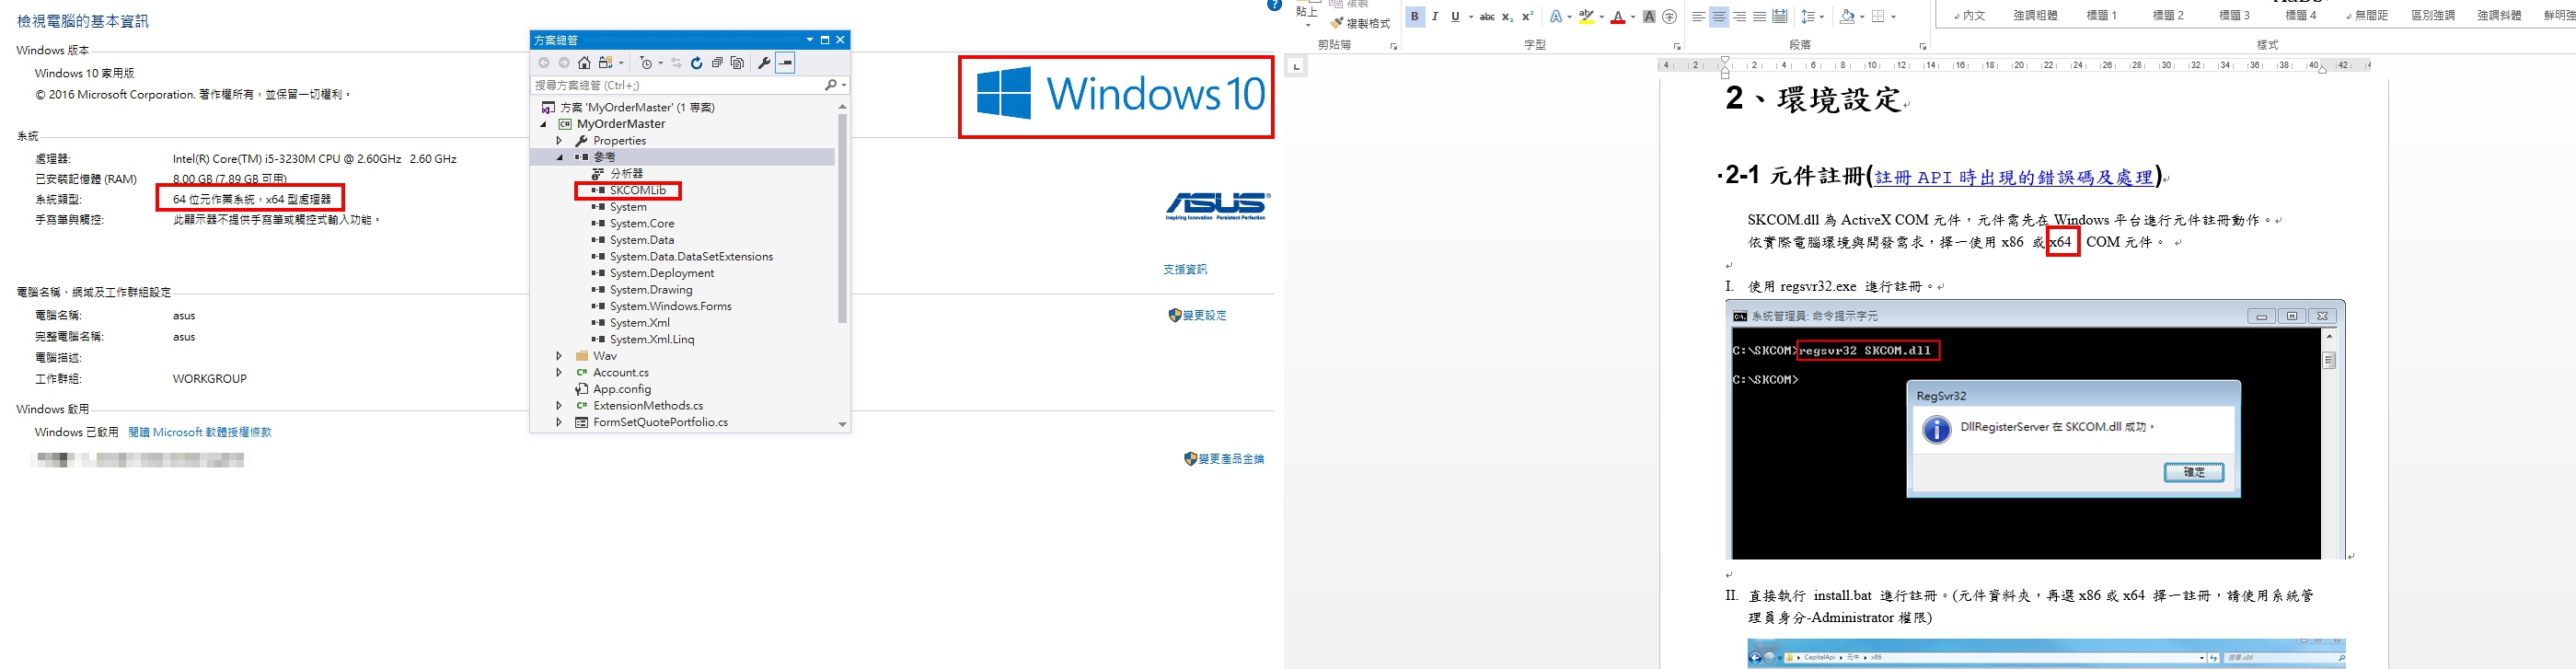Apply the 標題 1 style
Viewport: 2576px width, 669px height.
(x=2102, y=16)
